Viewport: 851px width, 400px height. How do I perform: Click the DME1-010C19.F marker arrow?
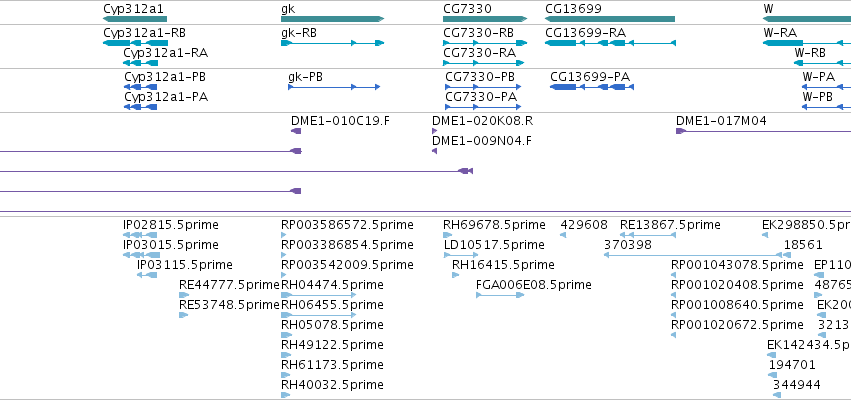click(296, 131)
